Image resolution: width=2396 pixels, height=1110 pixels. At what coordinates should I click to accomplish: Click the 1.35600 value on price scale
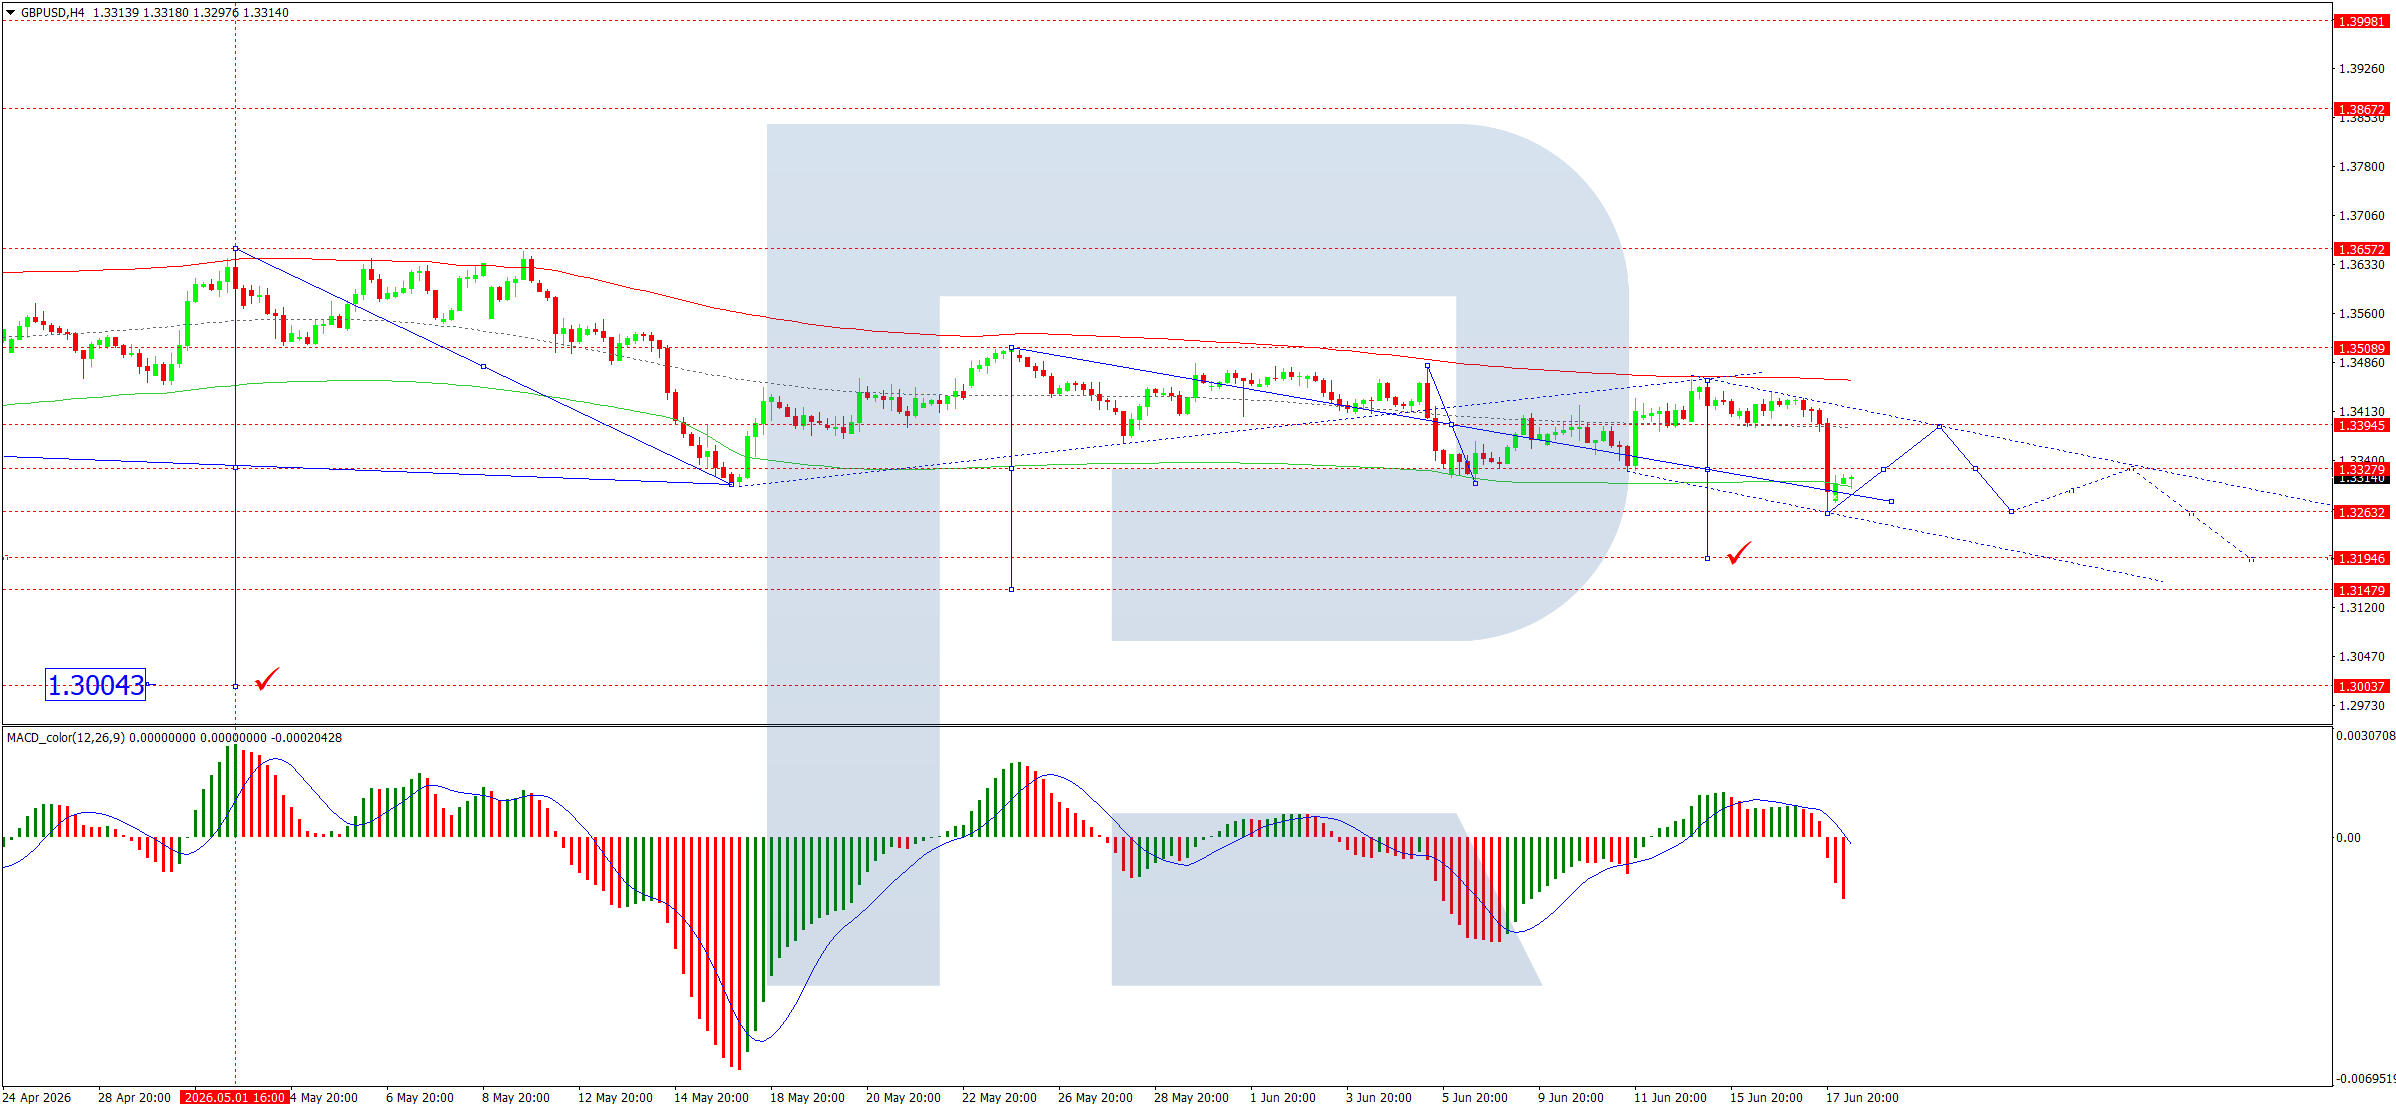(x=2361, y=314)
